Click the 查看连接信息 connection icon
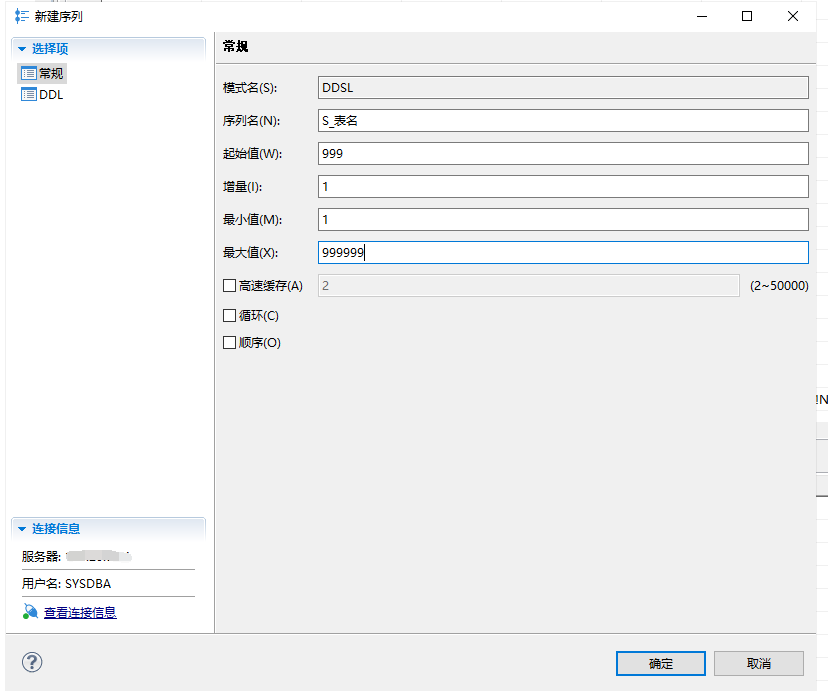 tap(30, 612)
